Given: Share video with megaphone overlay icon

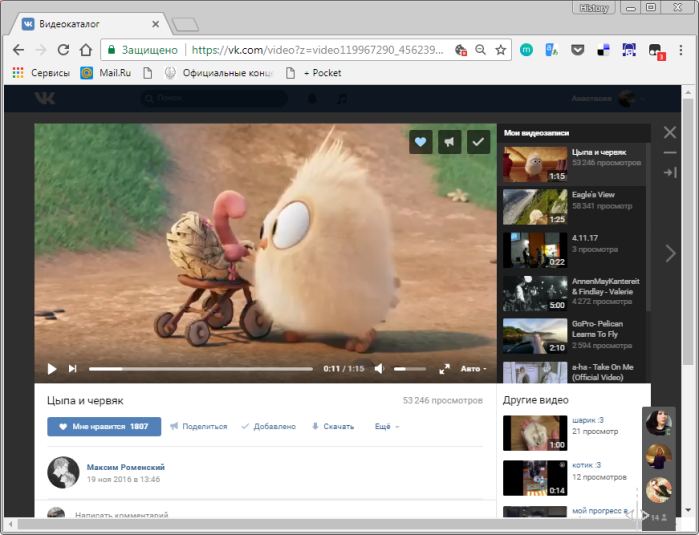Looking at the screenshot, I should pos(449,142).
